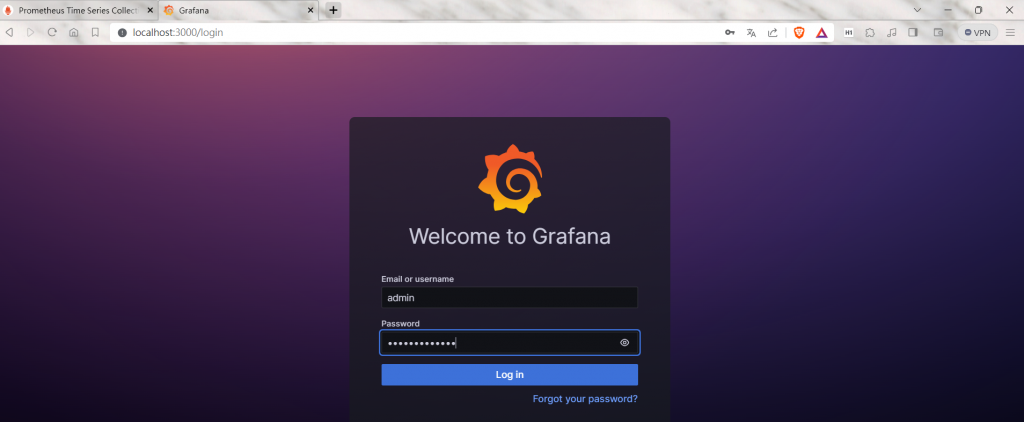Screen dimensions: 1024x422
Task: Open the browser hamburger menu
Action: tap(1010, 32)
